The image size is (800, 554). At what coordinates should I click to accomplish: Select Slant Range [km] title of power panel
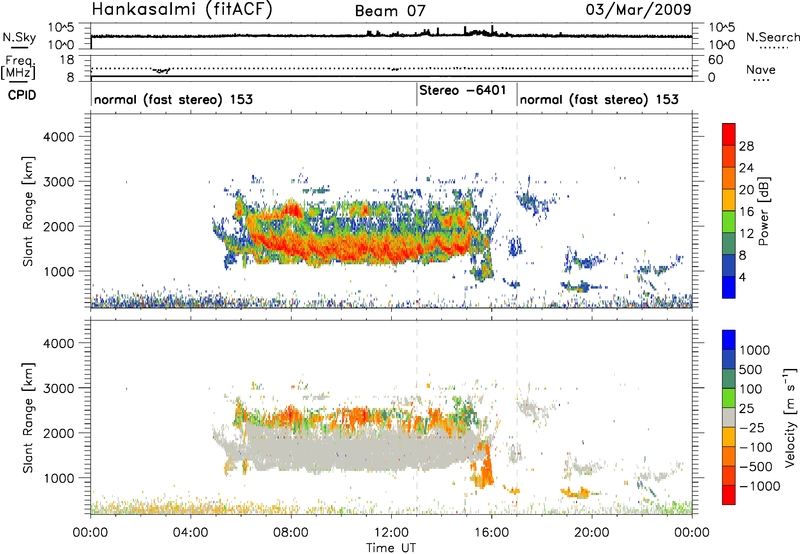(28, 211)
